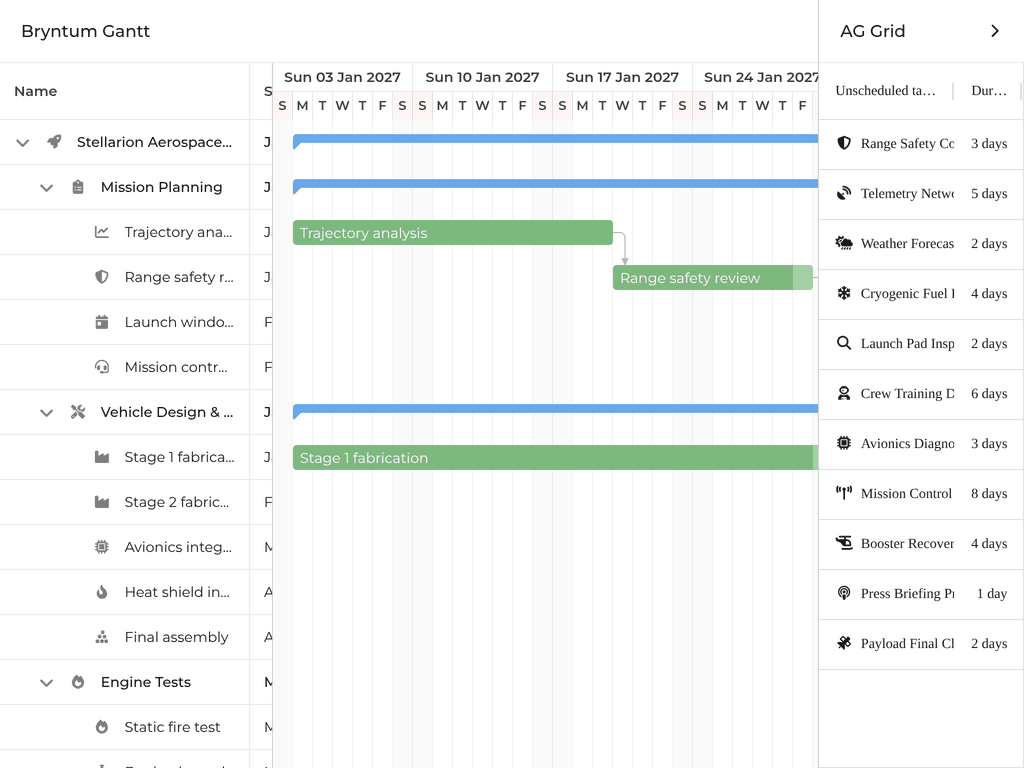Click the helicopter icon for Booster Recovery task
The image size is (1024, 768).
point(844,543)
